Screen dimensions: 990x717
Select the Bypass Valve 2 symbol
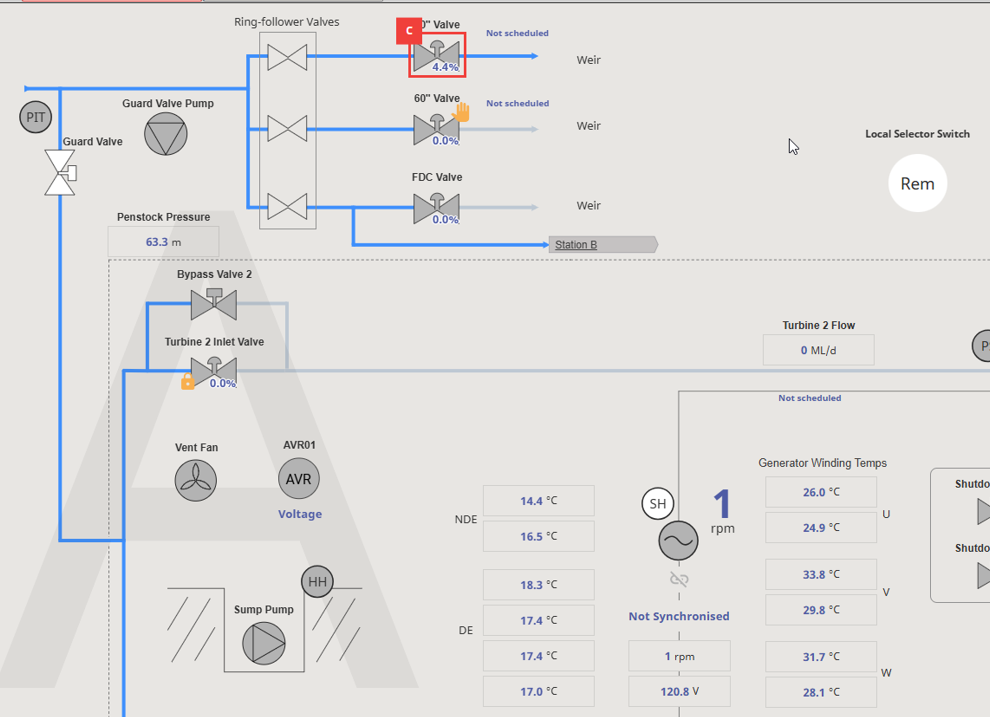(214, 304)
